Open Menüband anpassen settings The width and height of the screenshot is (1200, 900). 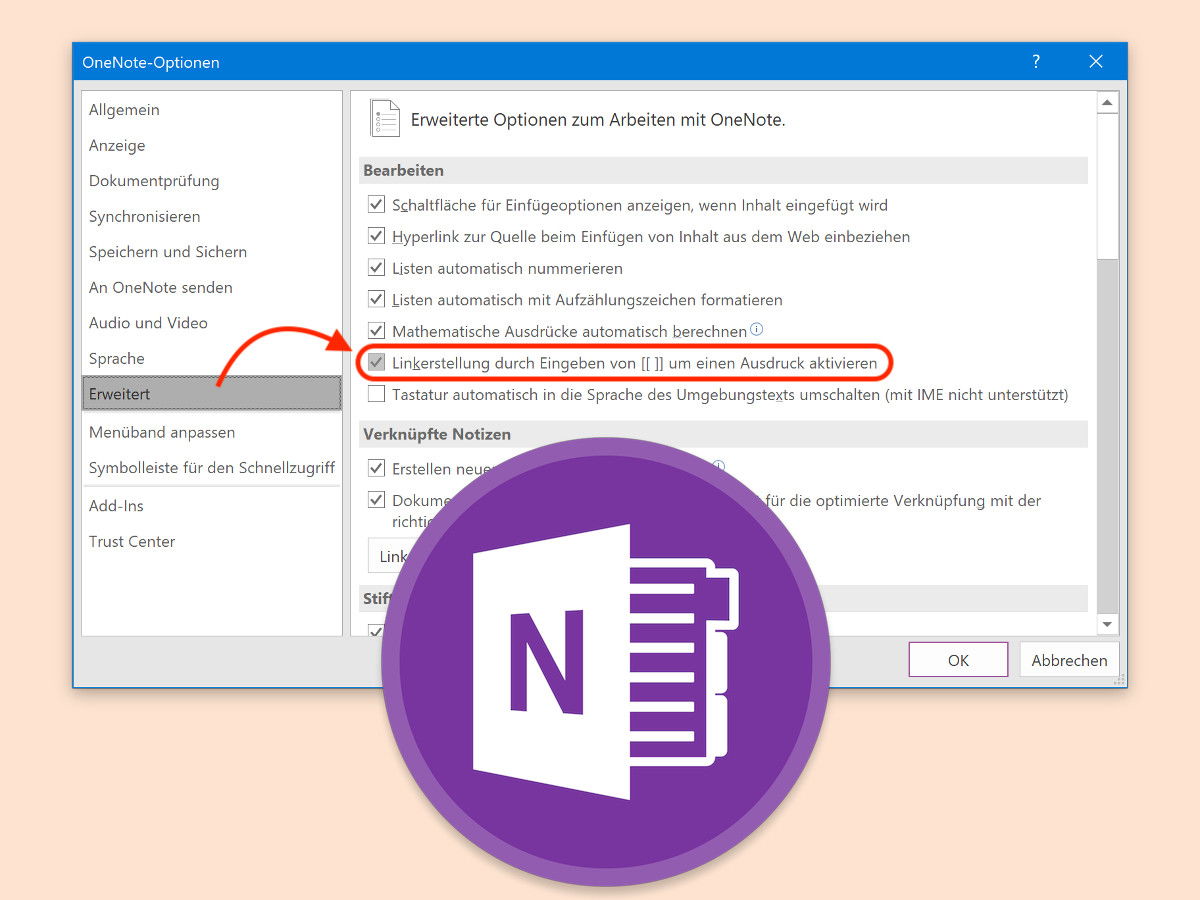(x=212, y=432)
